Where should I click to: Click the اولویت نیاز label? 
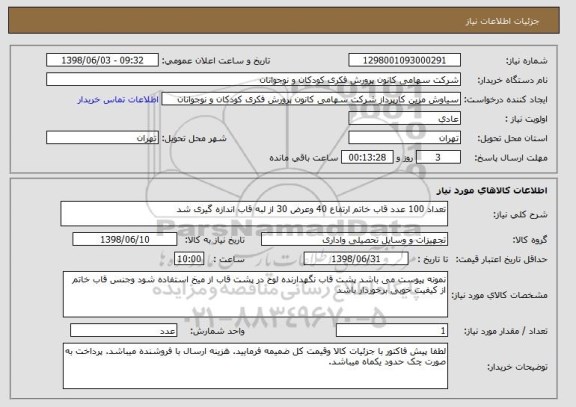tap(526, 119)
